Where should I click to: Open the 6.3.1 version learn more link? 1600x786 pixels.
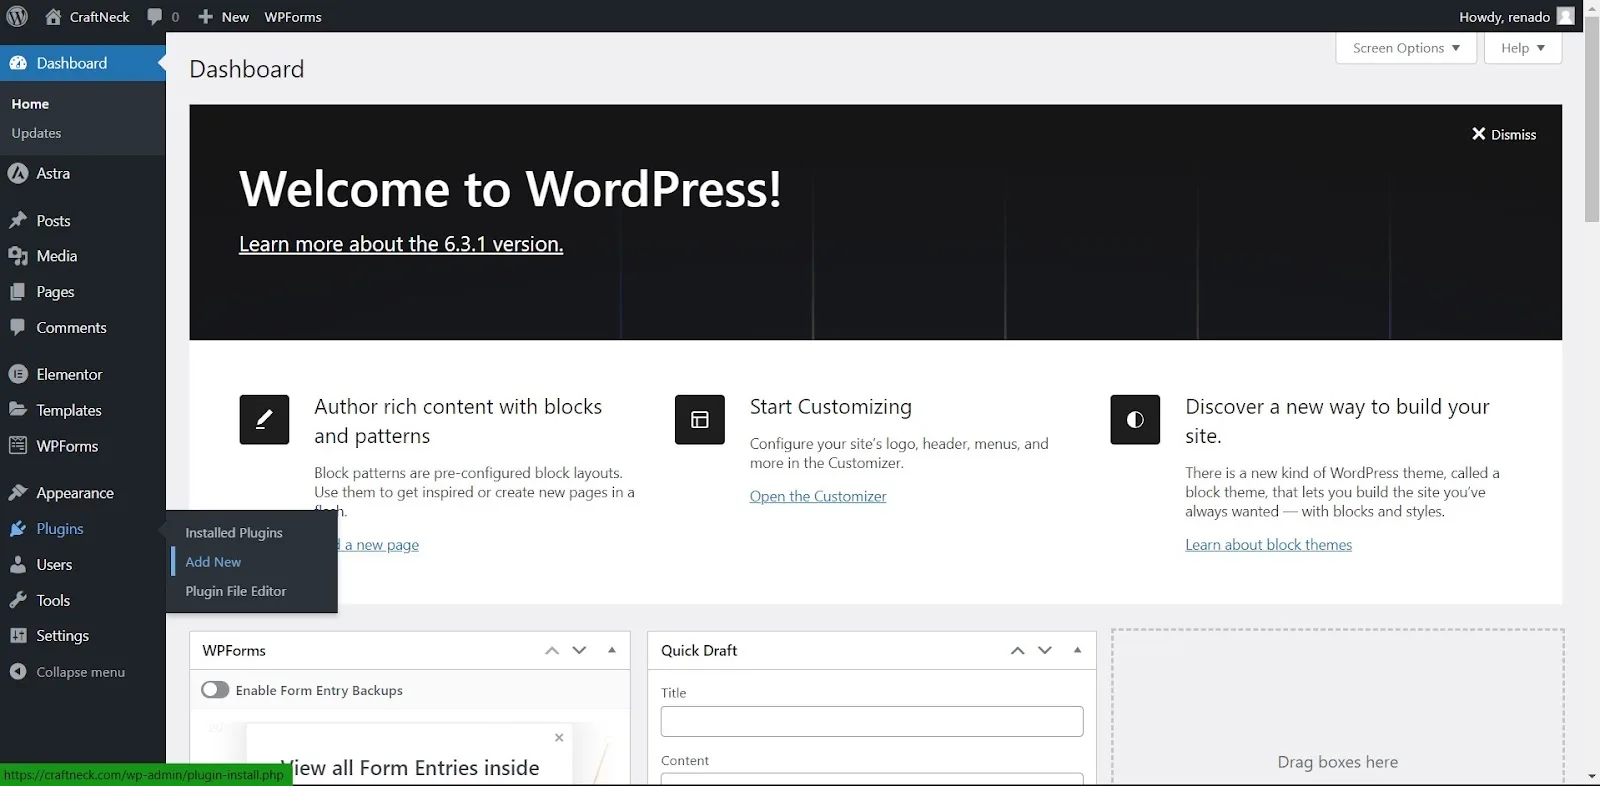[x=401, y=244]
